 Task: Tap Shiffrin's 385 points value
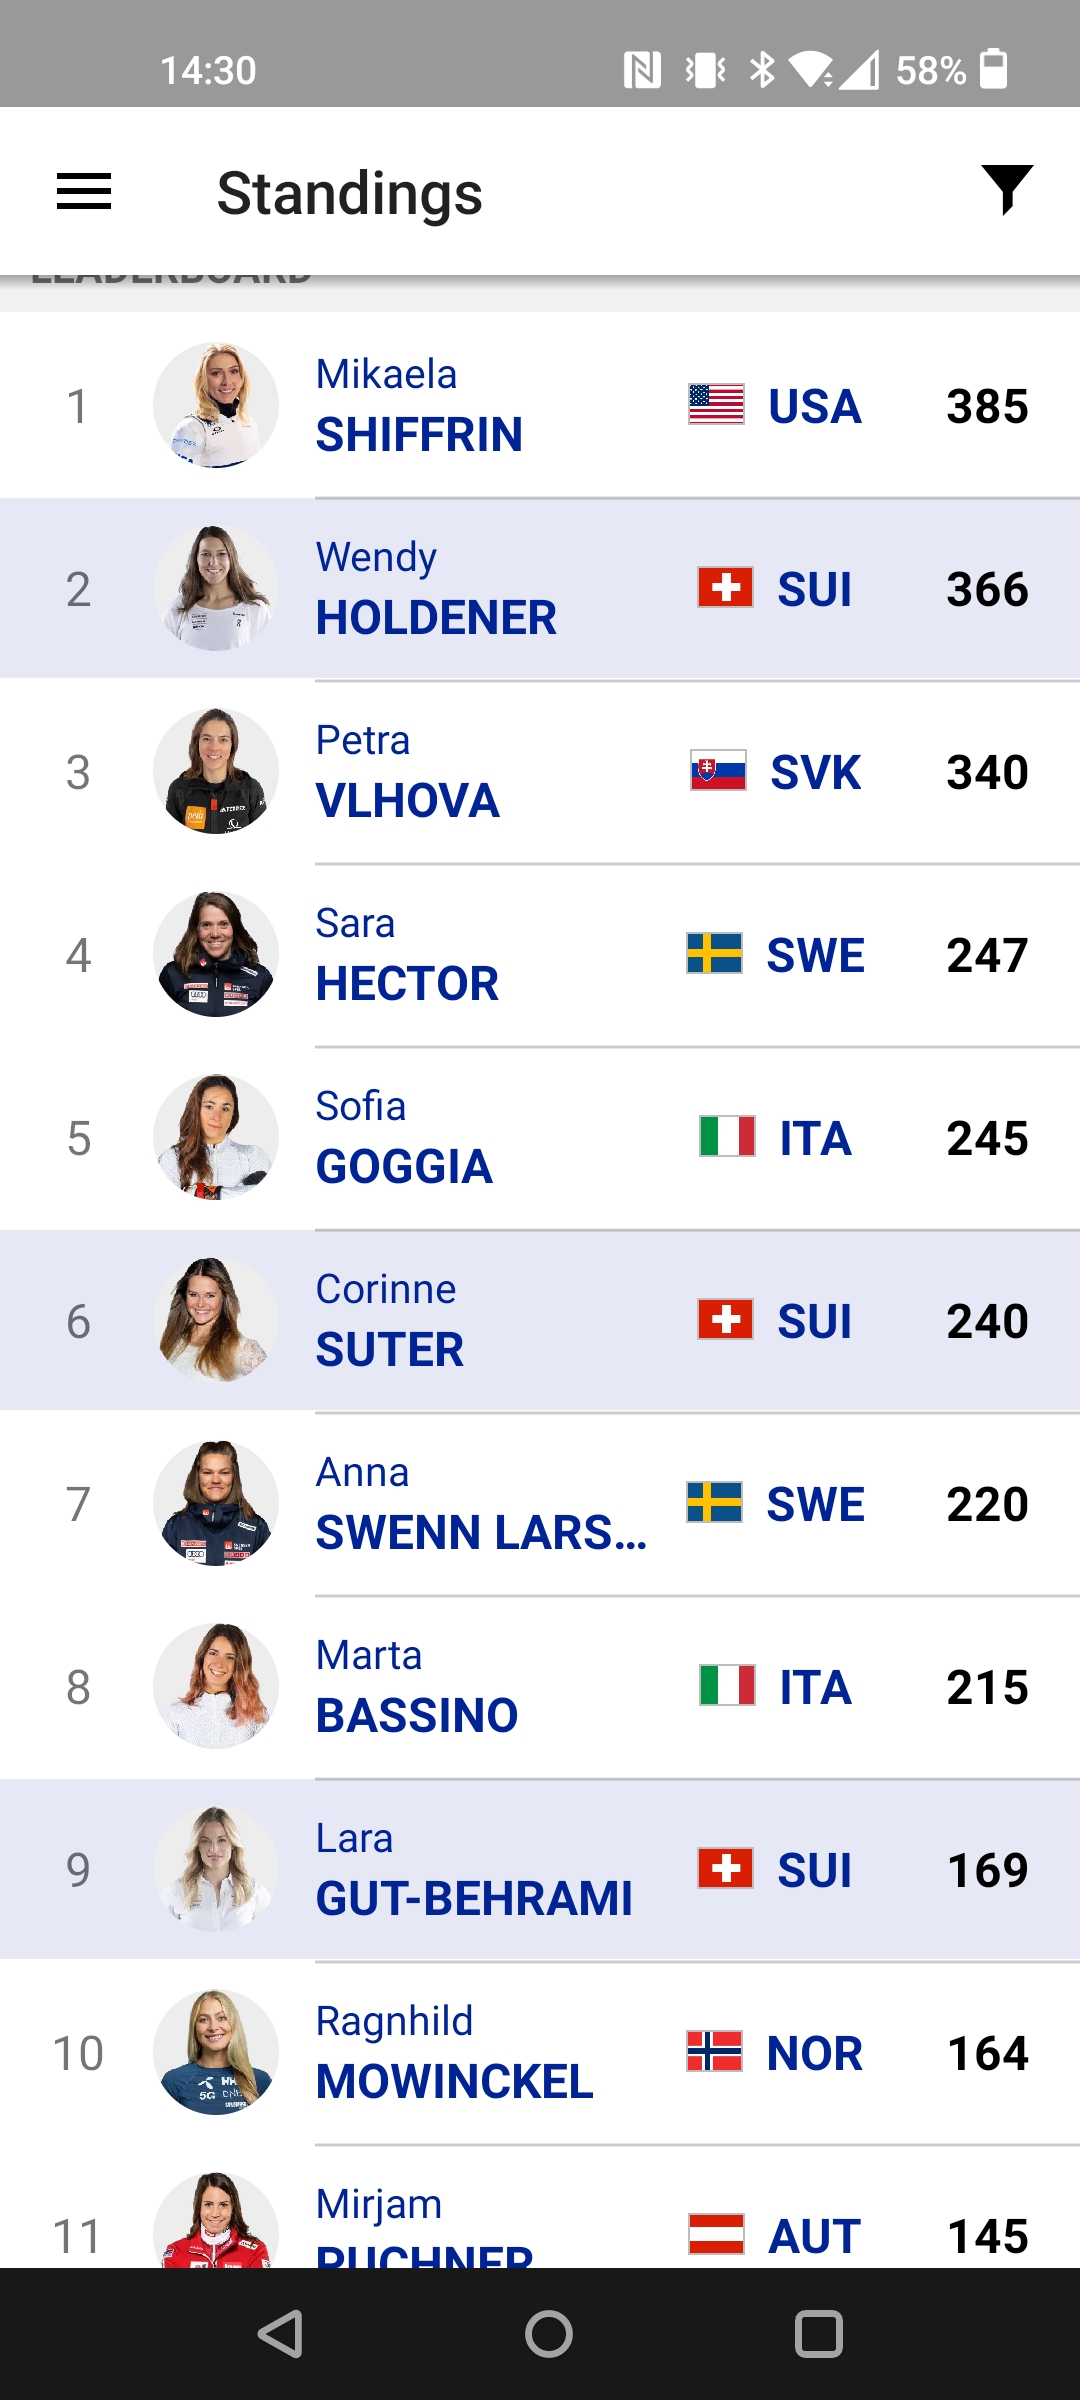(988, 406)
